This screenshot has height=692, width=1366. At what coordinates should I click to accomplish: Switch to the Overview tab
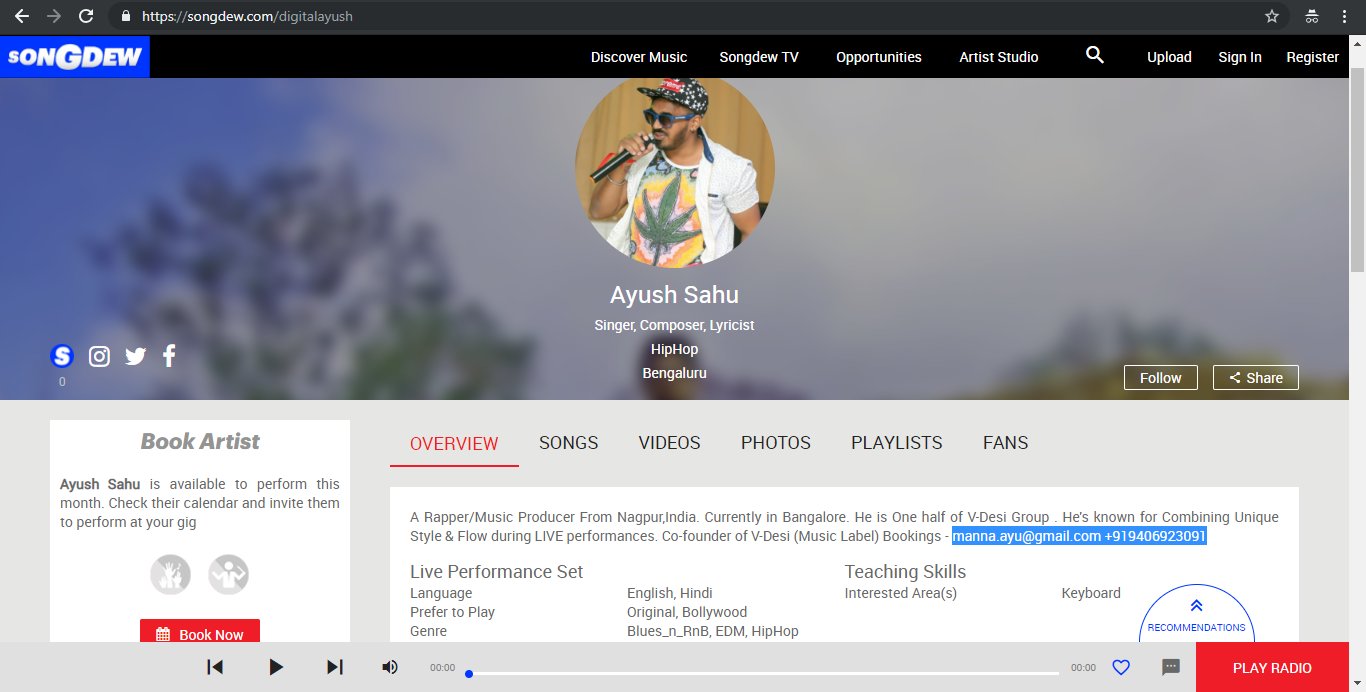click(x=454, y=443)
